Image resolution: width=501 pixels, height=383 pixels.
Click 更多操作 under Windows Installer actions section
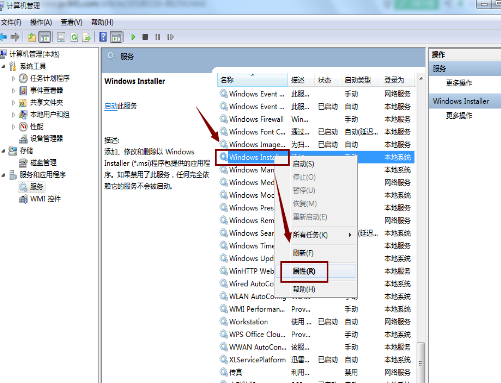coord(459,115)
